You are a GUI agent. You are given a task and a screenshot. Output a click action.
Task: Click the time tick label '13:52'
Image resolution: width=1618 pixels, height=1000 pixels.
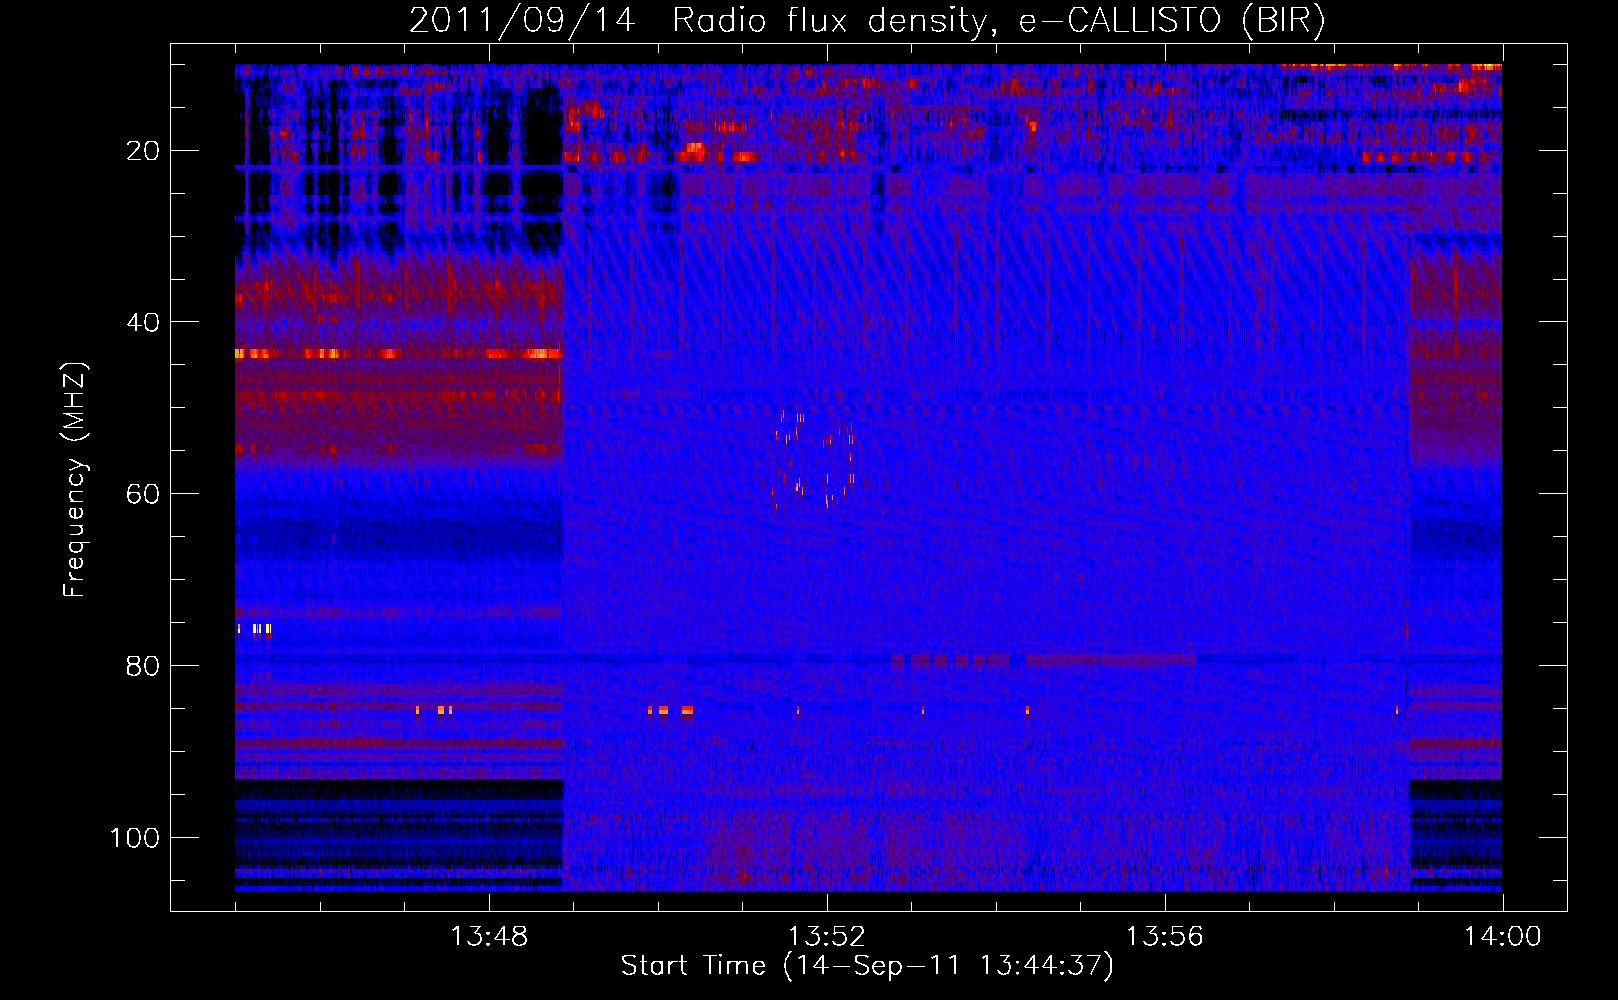(x=827, y=937)
